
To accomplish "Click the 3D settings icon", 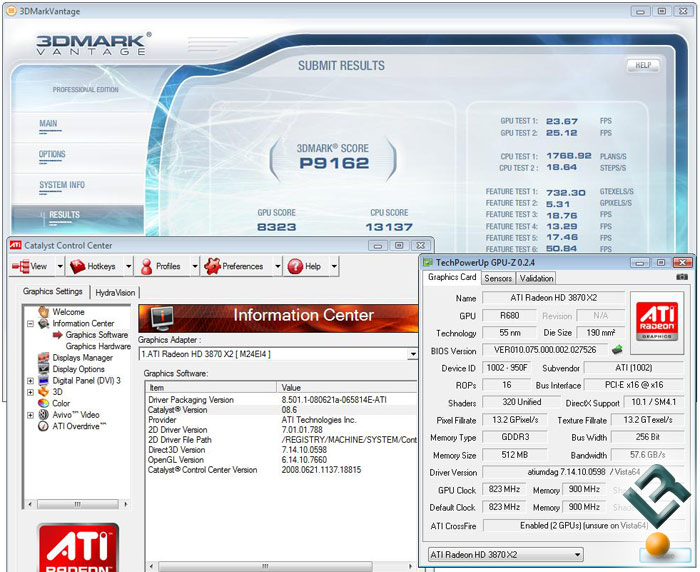I will click(x=43, y=392).
